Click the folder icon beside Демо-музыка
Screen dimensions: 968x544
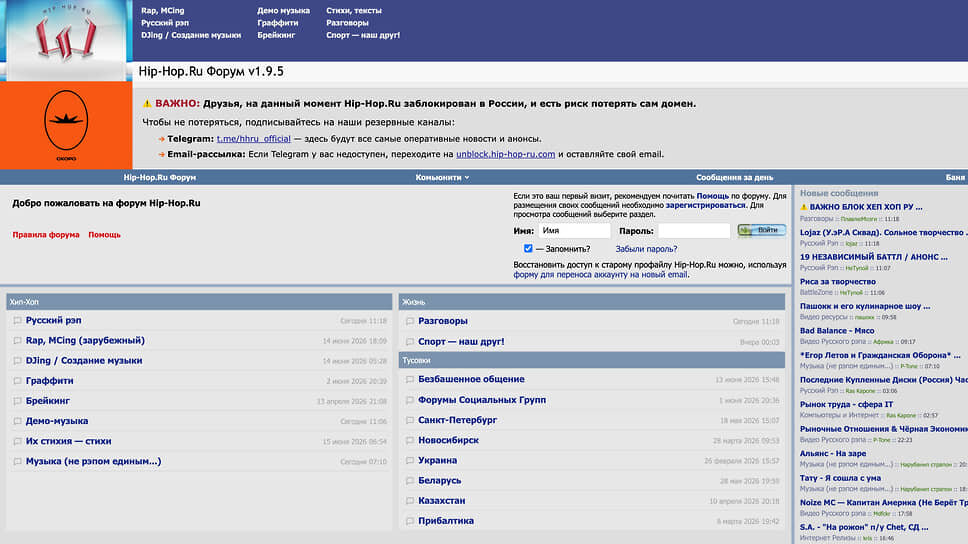(x=17, y=421)
